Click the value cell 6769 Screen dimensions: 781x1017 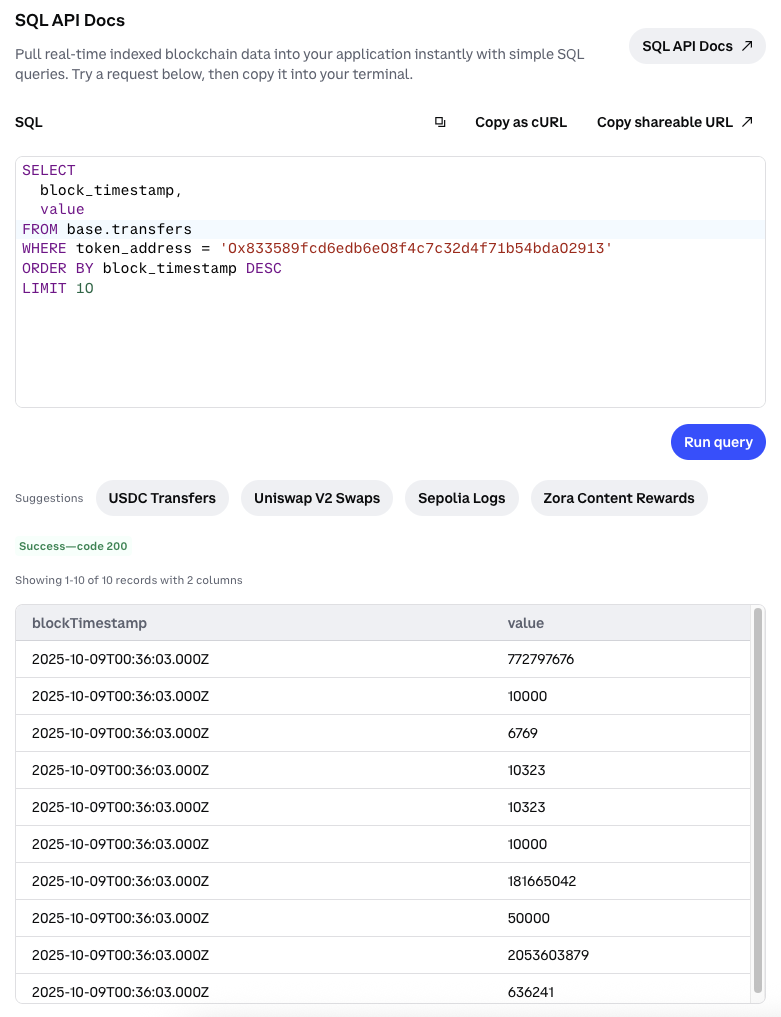tap(522, 734)
